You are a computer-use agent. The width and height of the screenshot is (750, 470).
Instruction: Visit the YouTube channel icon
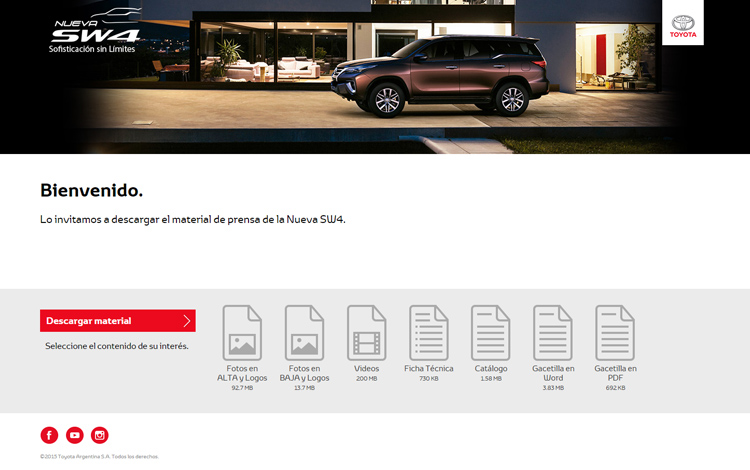pos(75,435)
